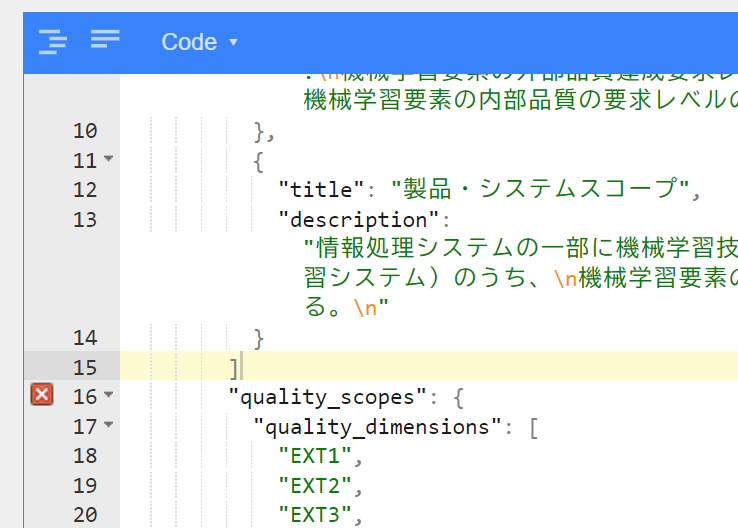Collapse the quality_dimensions array at line 17
Viewport: 738px width, 528px height.
pyautogui.click(x=109, y=426)
